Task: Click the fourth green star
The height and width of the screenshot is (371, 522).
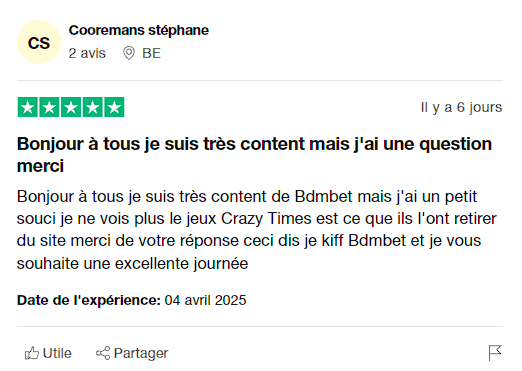Action: [x=93, y=107]
